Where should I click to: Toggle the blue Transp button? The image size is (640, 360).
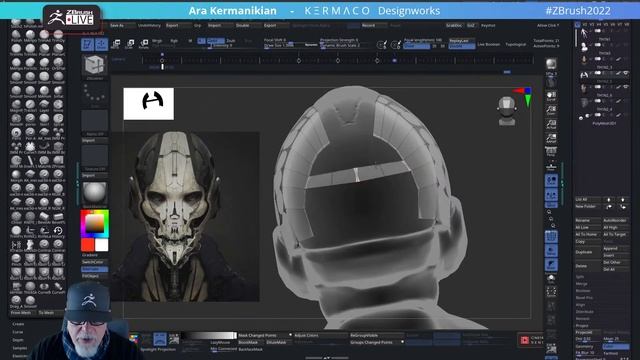[551, 251]
